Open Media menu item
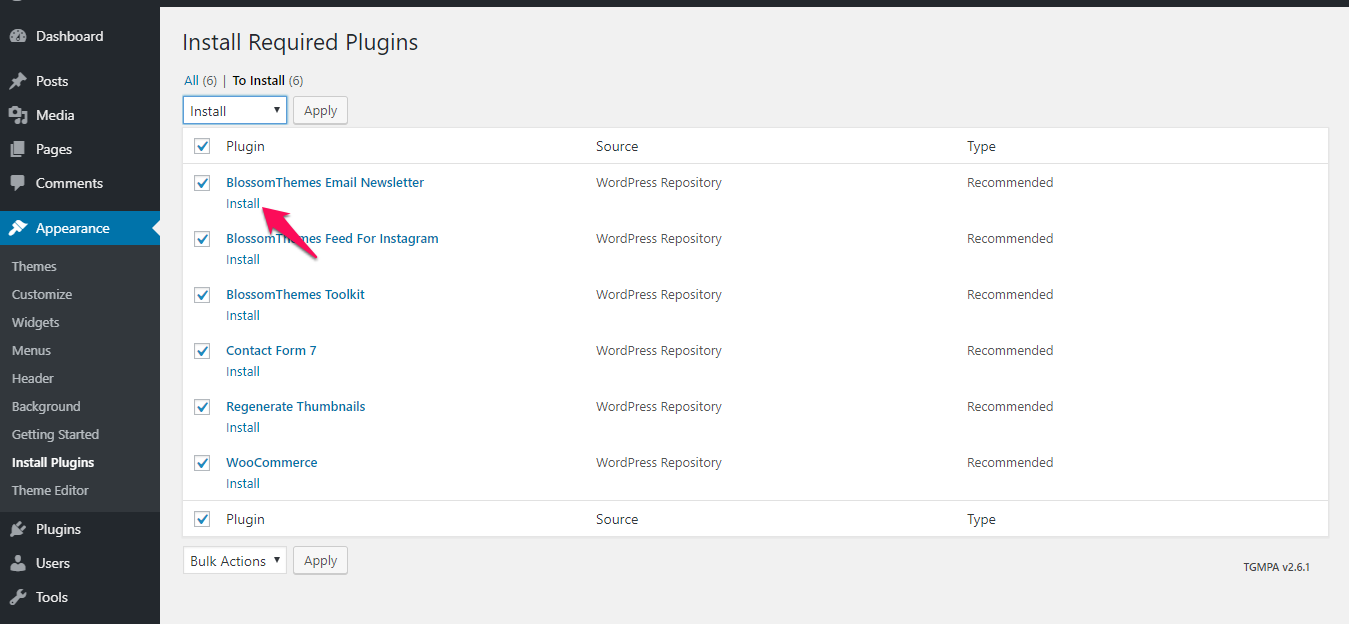Screen dimensions: 1349x624 click(x=80, y=115)
